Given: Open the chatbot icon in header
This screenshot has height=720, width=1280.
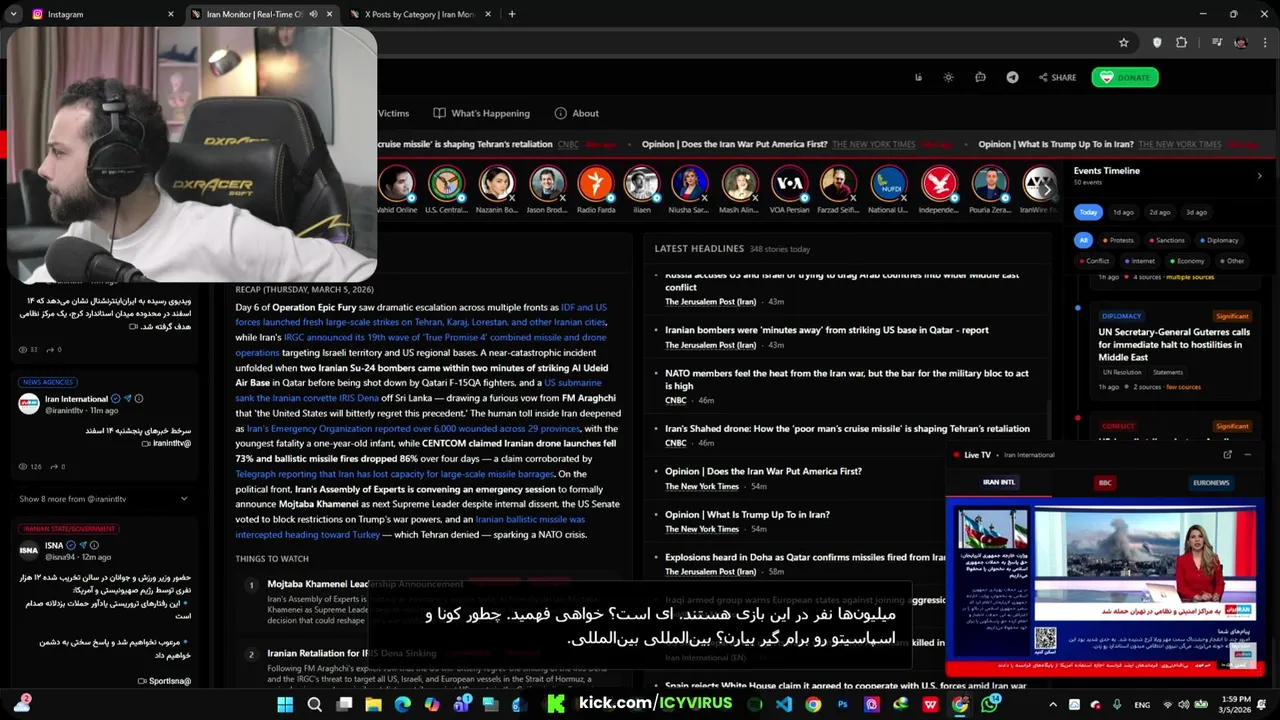Looking at the screenshot, I should [980, 77].
